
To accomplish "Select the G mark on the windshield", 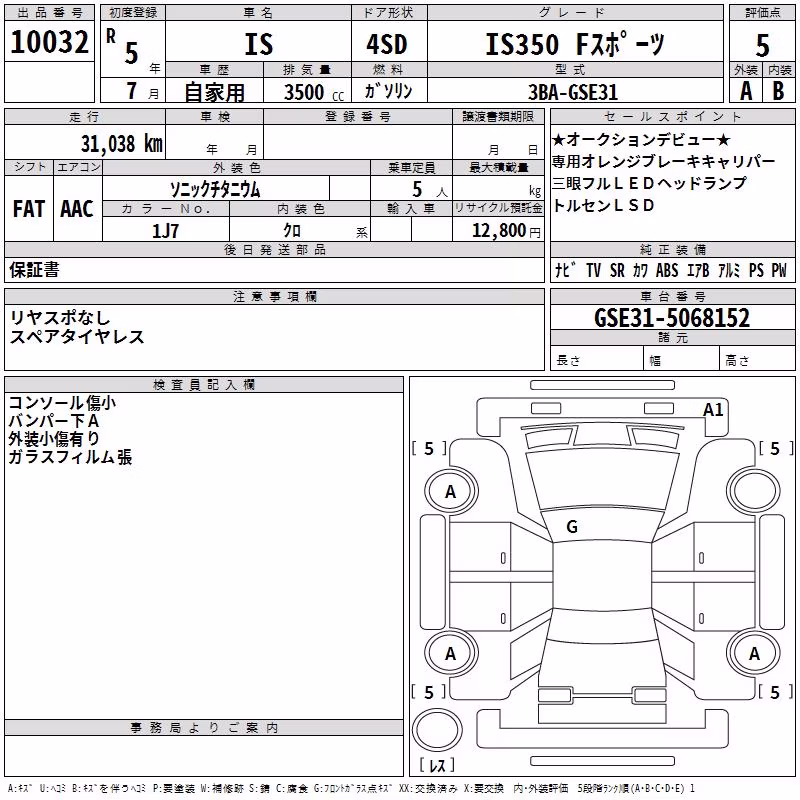I will 572,527.
